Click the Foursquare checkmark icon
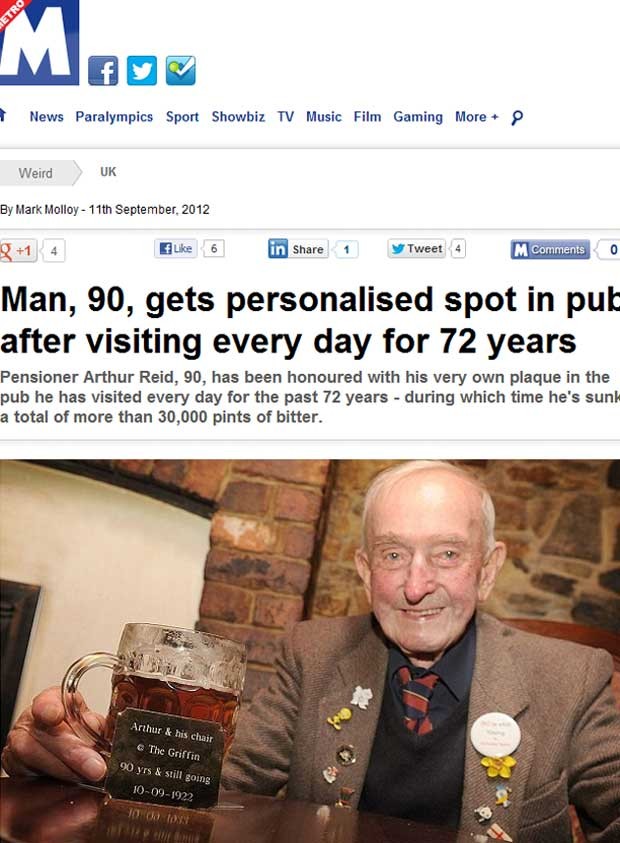620x843 pixels. point(181,70)
